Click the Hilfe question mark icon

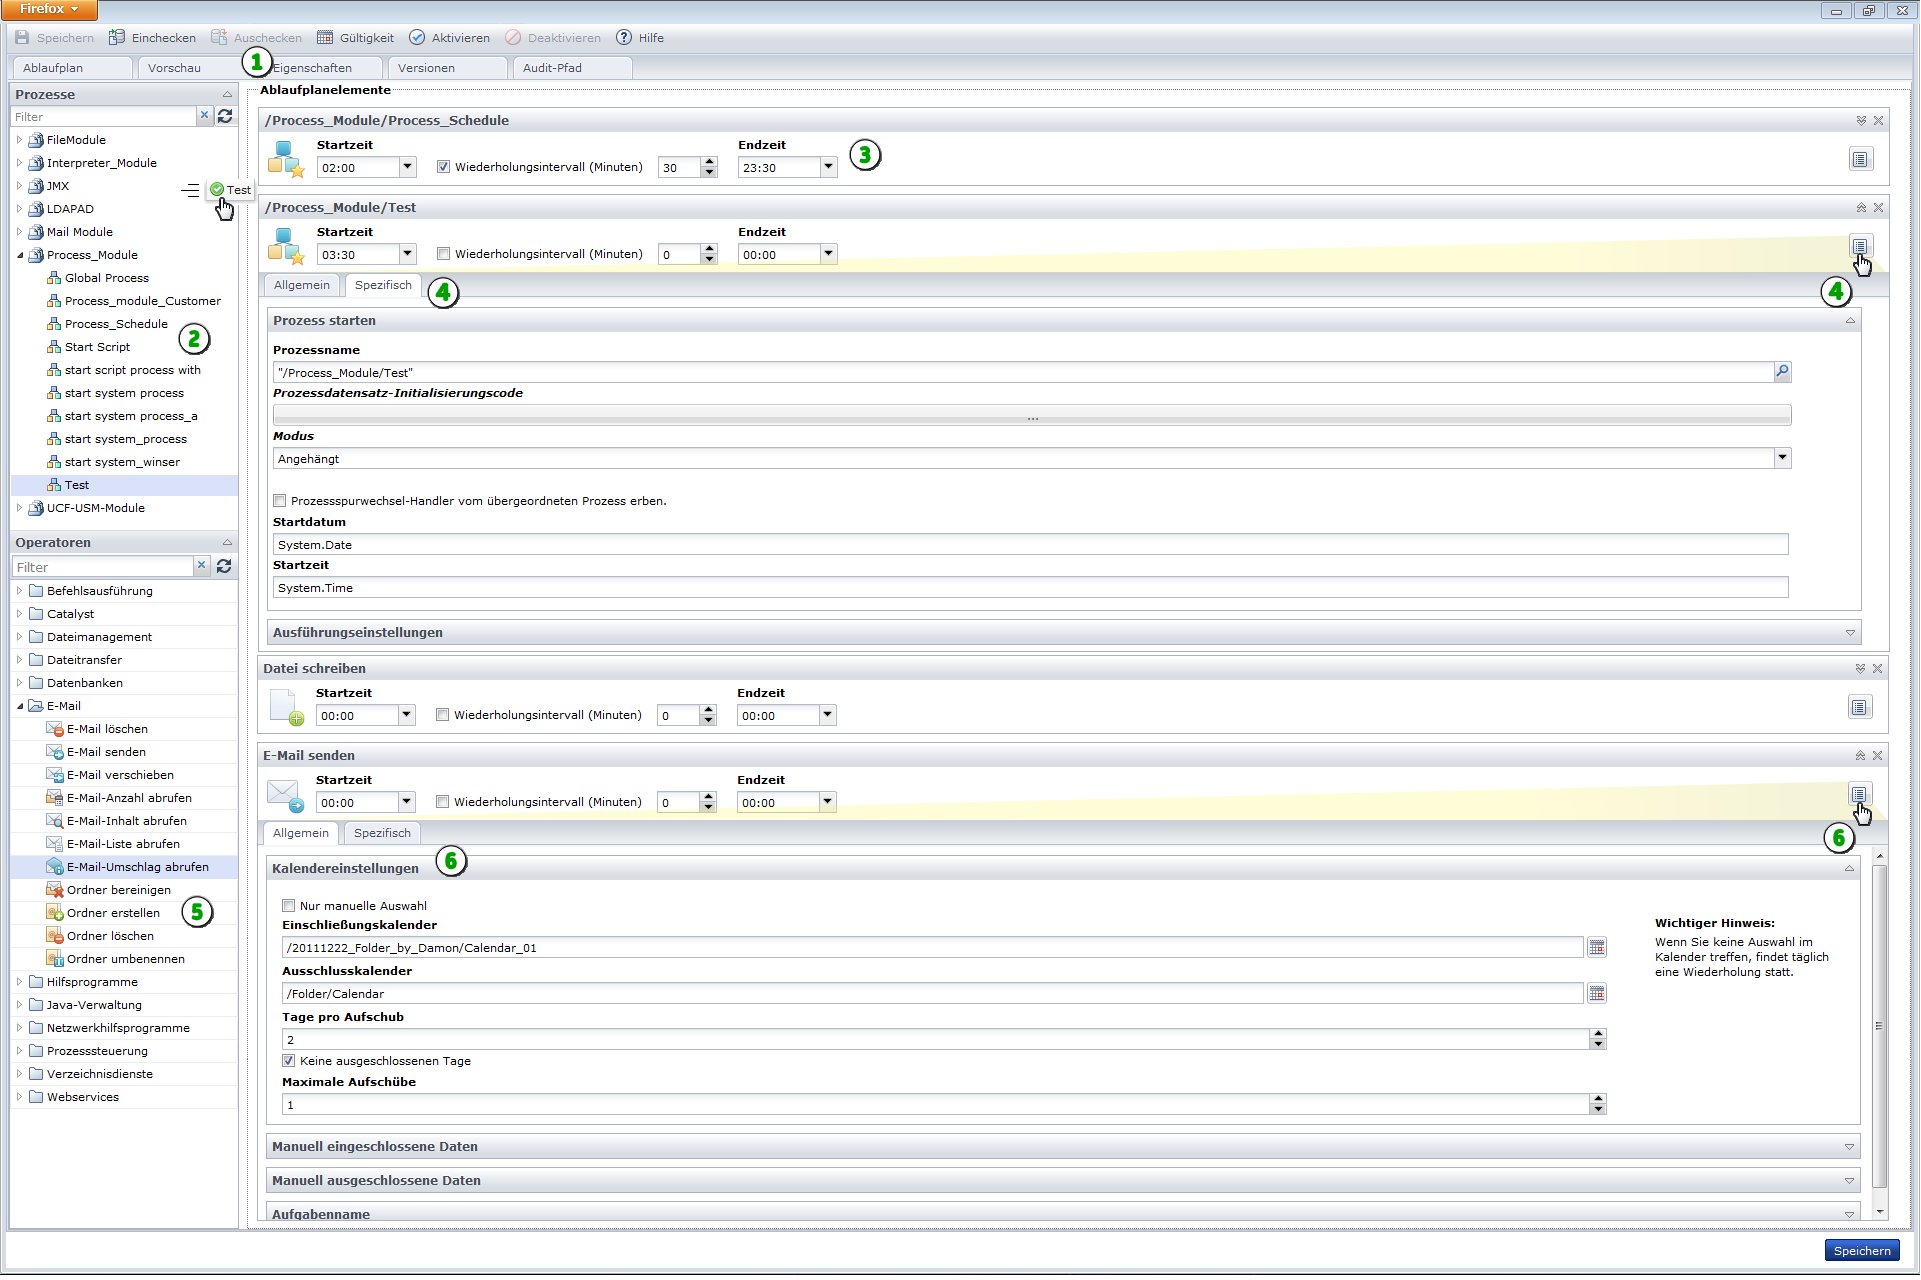pyautogui.click(x=624, y=38)
